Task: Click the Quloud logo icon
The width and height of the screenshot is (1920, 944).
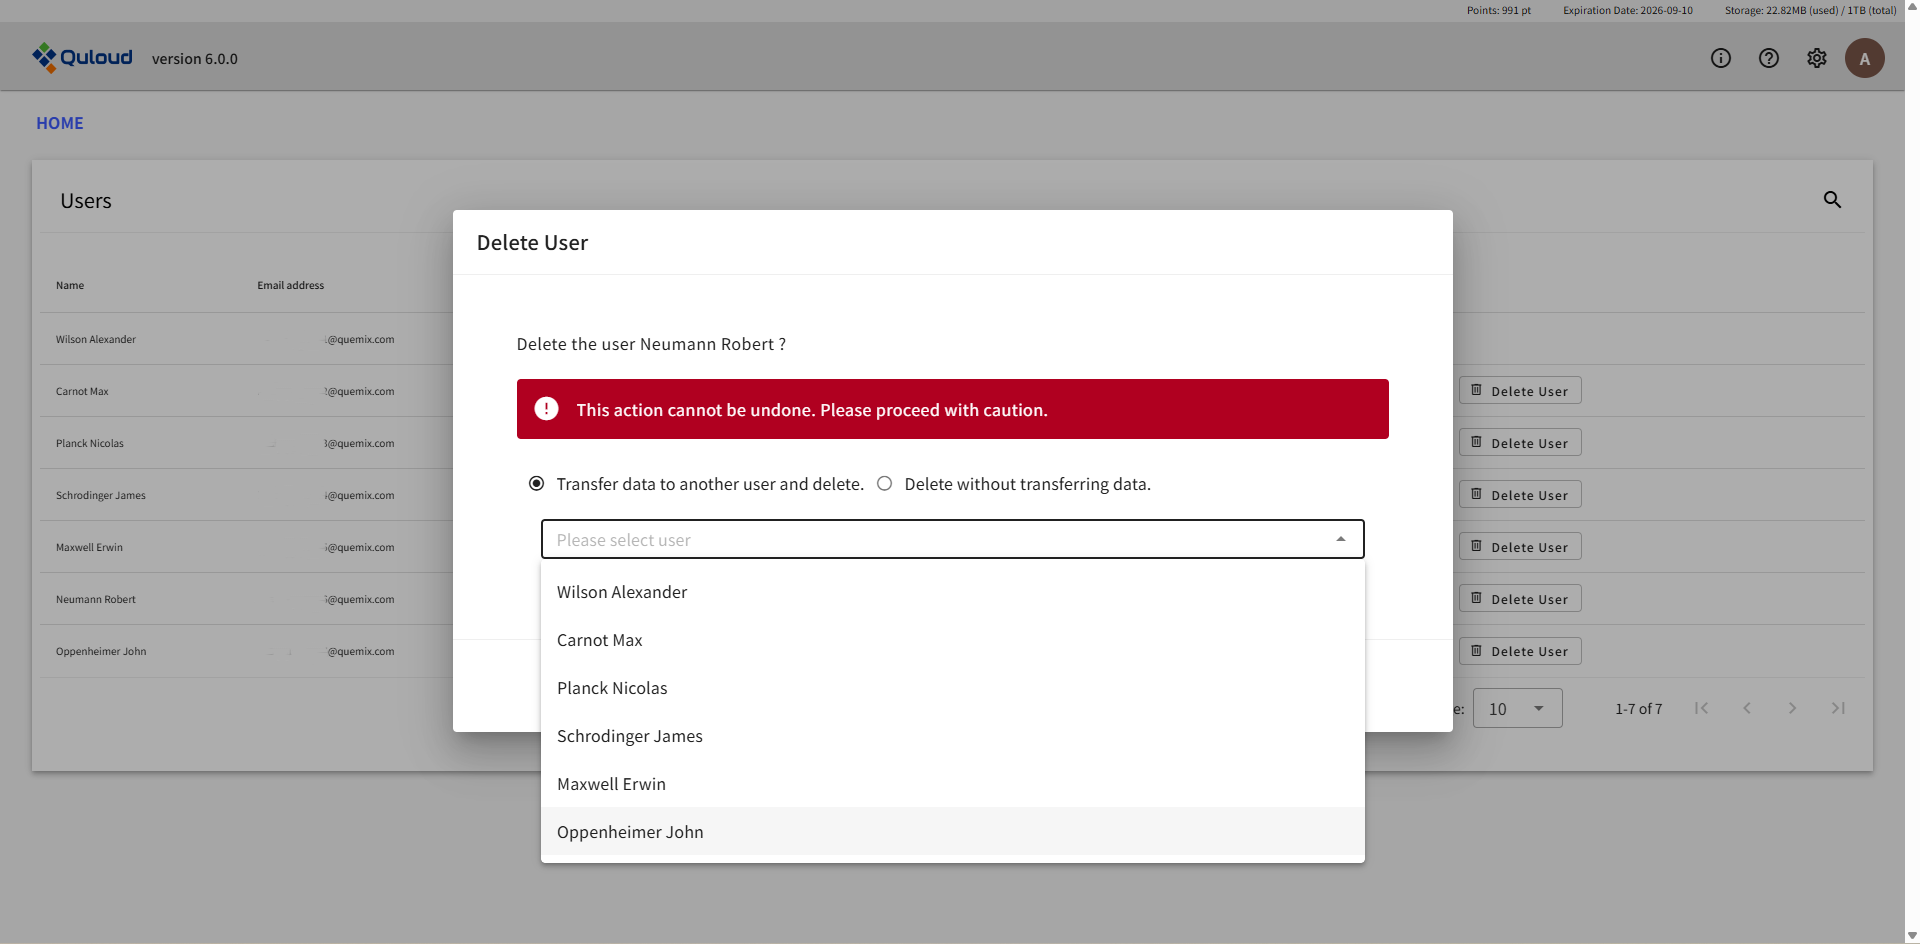Action: [x=44, y=57]
